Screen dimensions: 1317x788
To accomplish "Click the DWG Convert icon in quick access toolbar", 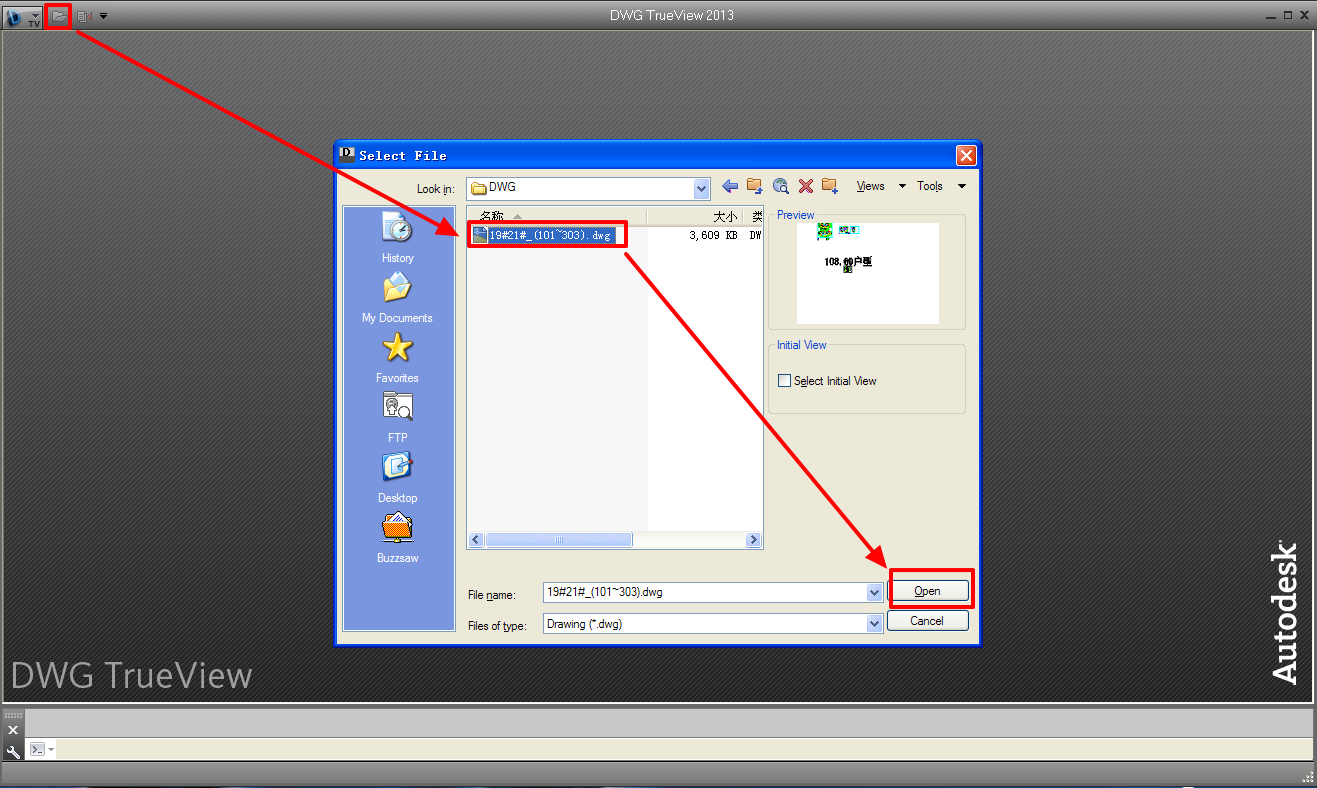I will click(84, 16).
